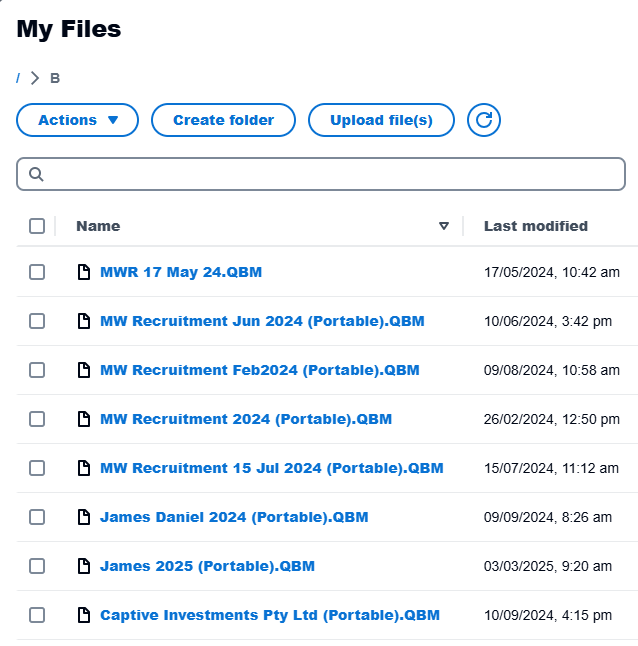Select checkbox for MW Recruitment 2024 (Portable).QBM
Image resolution: width=638 pixels, height=646 pixels.
click(x=37, y=419)
